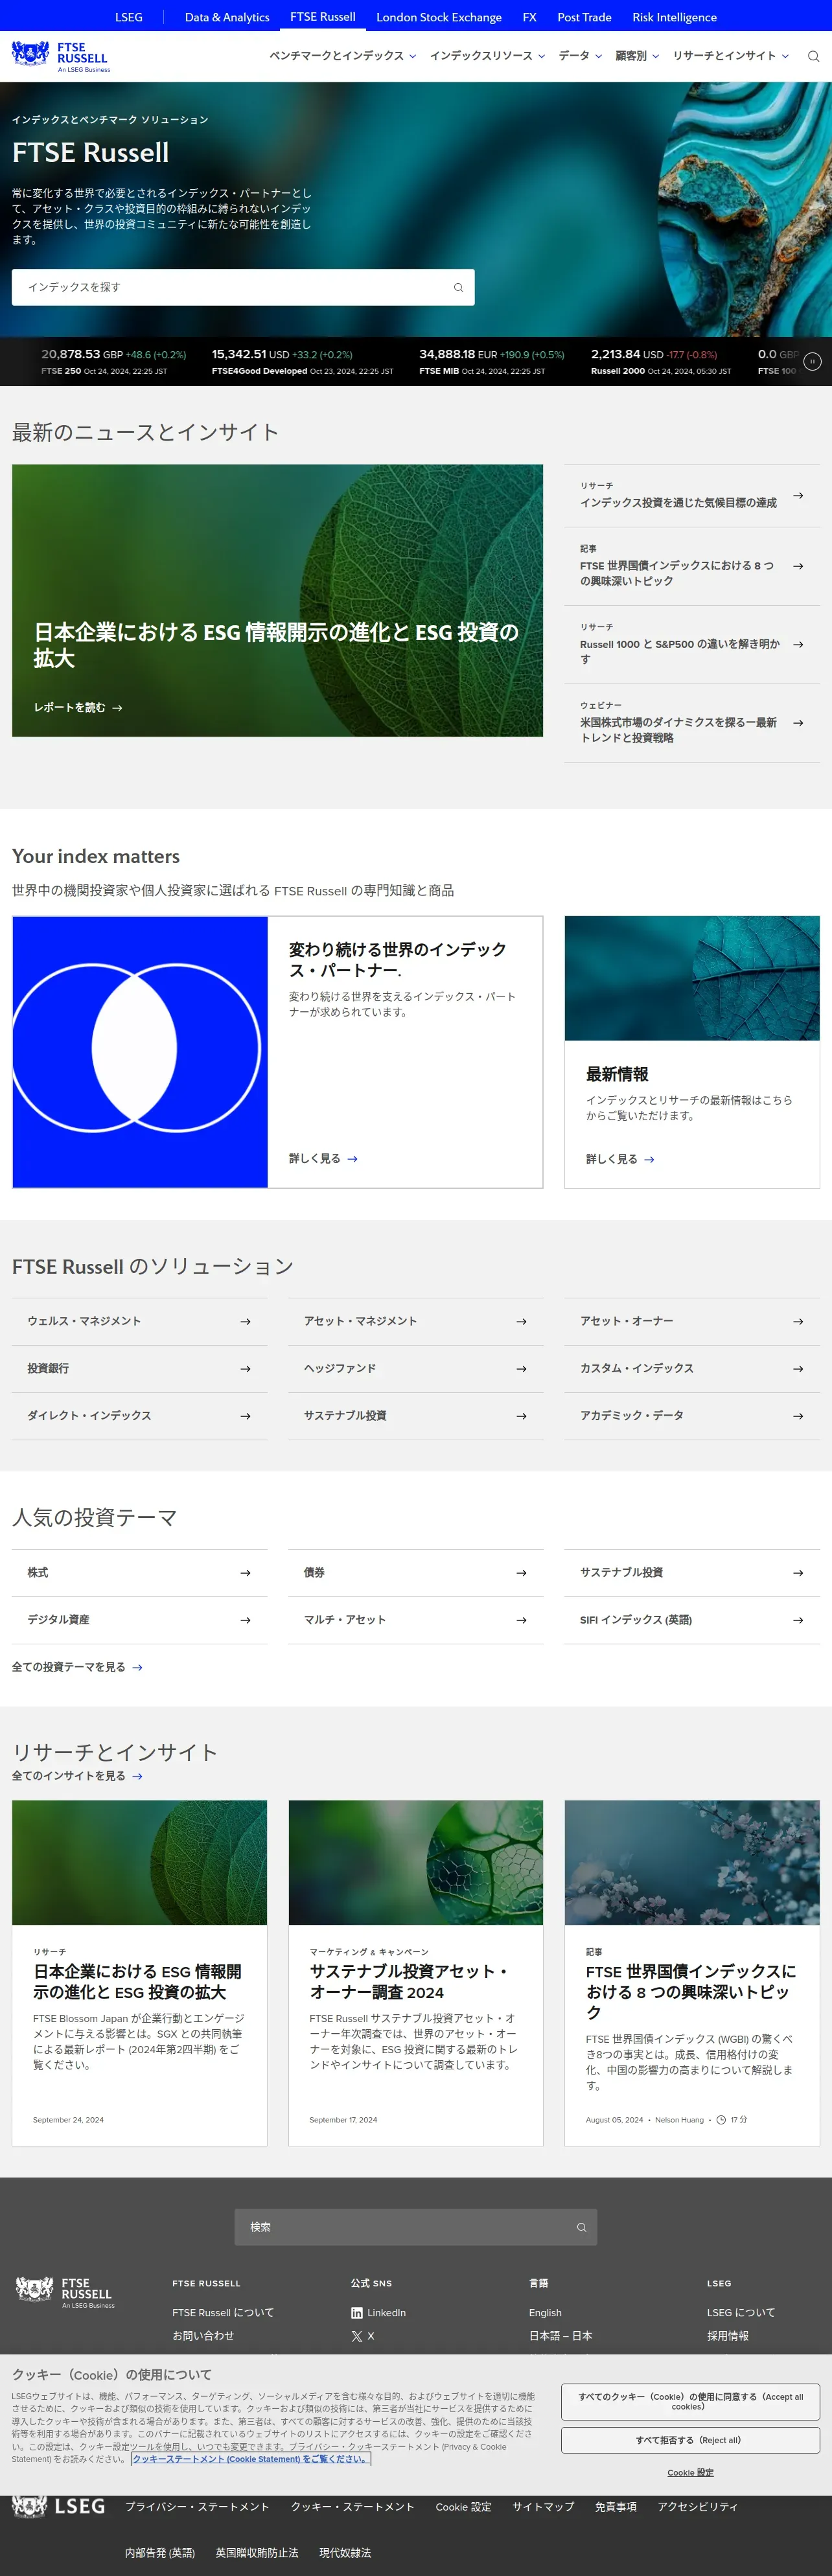Click the FTSE Russell header logo
The image size is (832, 2576).
[x=61, y=56]
